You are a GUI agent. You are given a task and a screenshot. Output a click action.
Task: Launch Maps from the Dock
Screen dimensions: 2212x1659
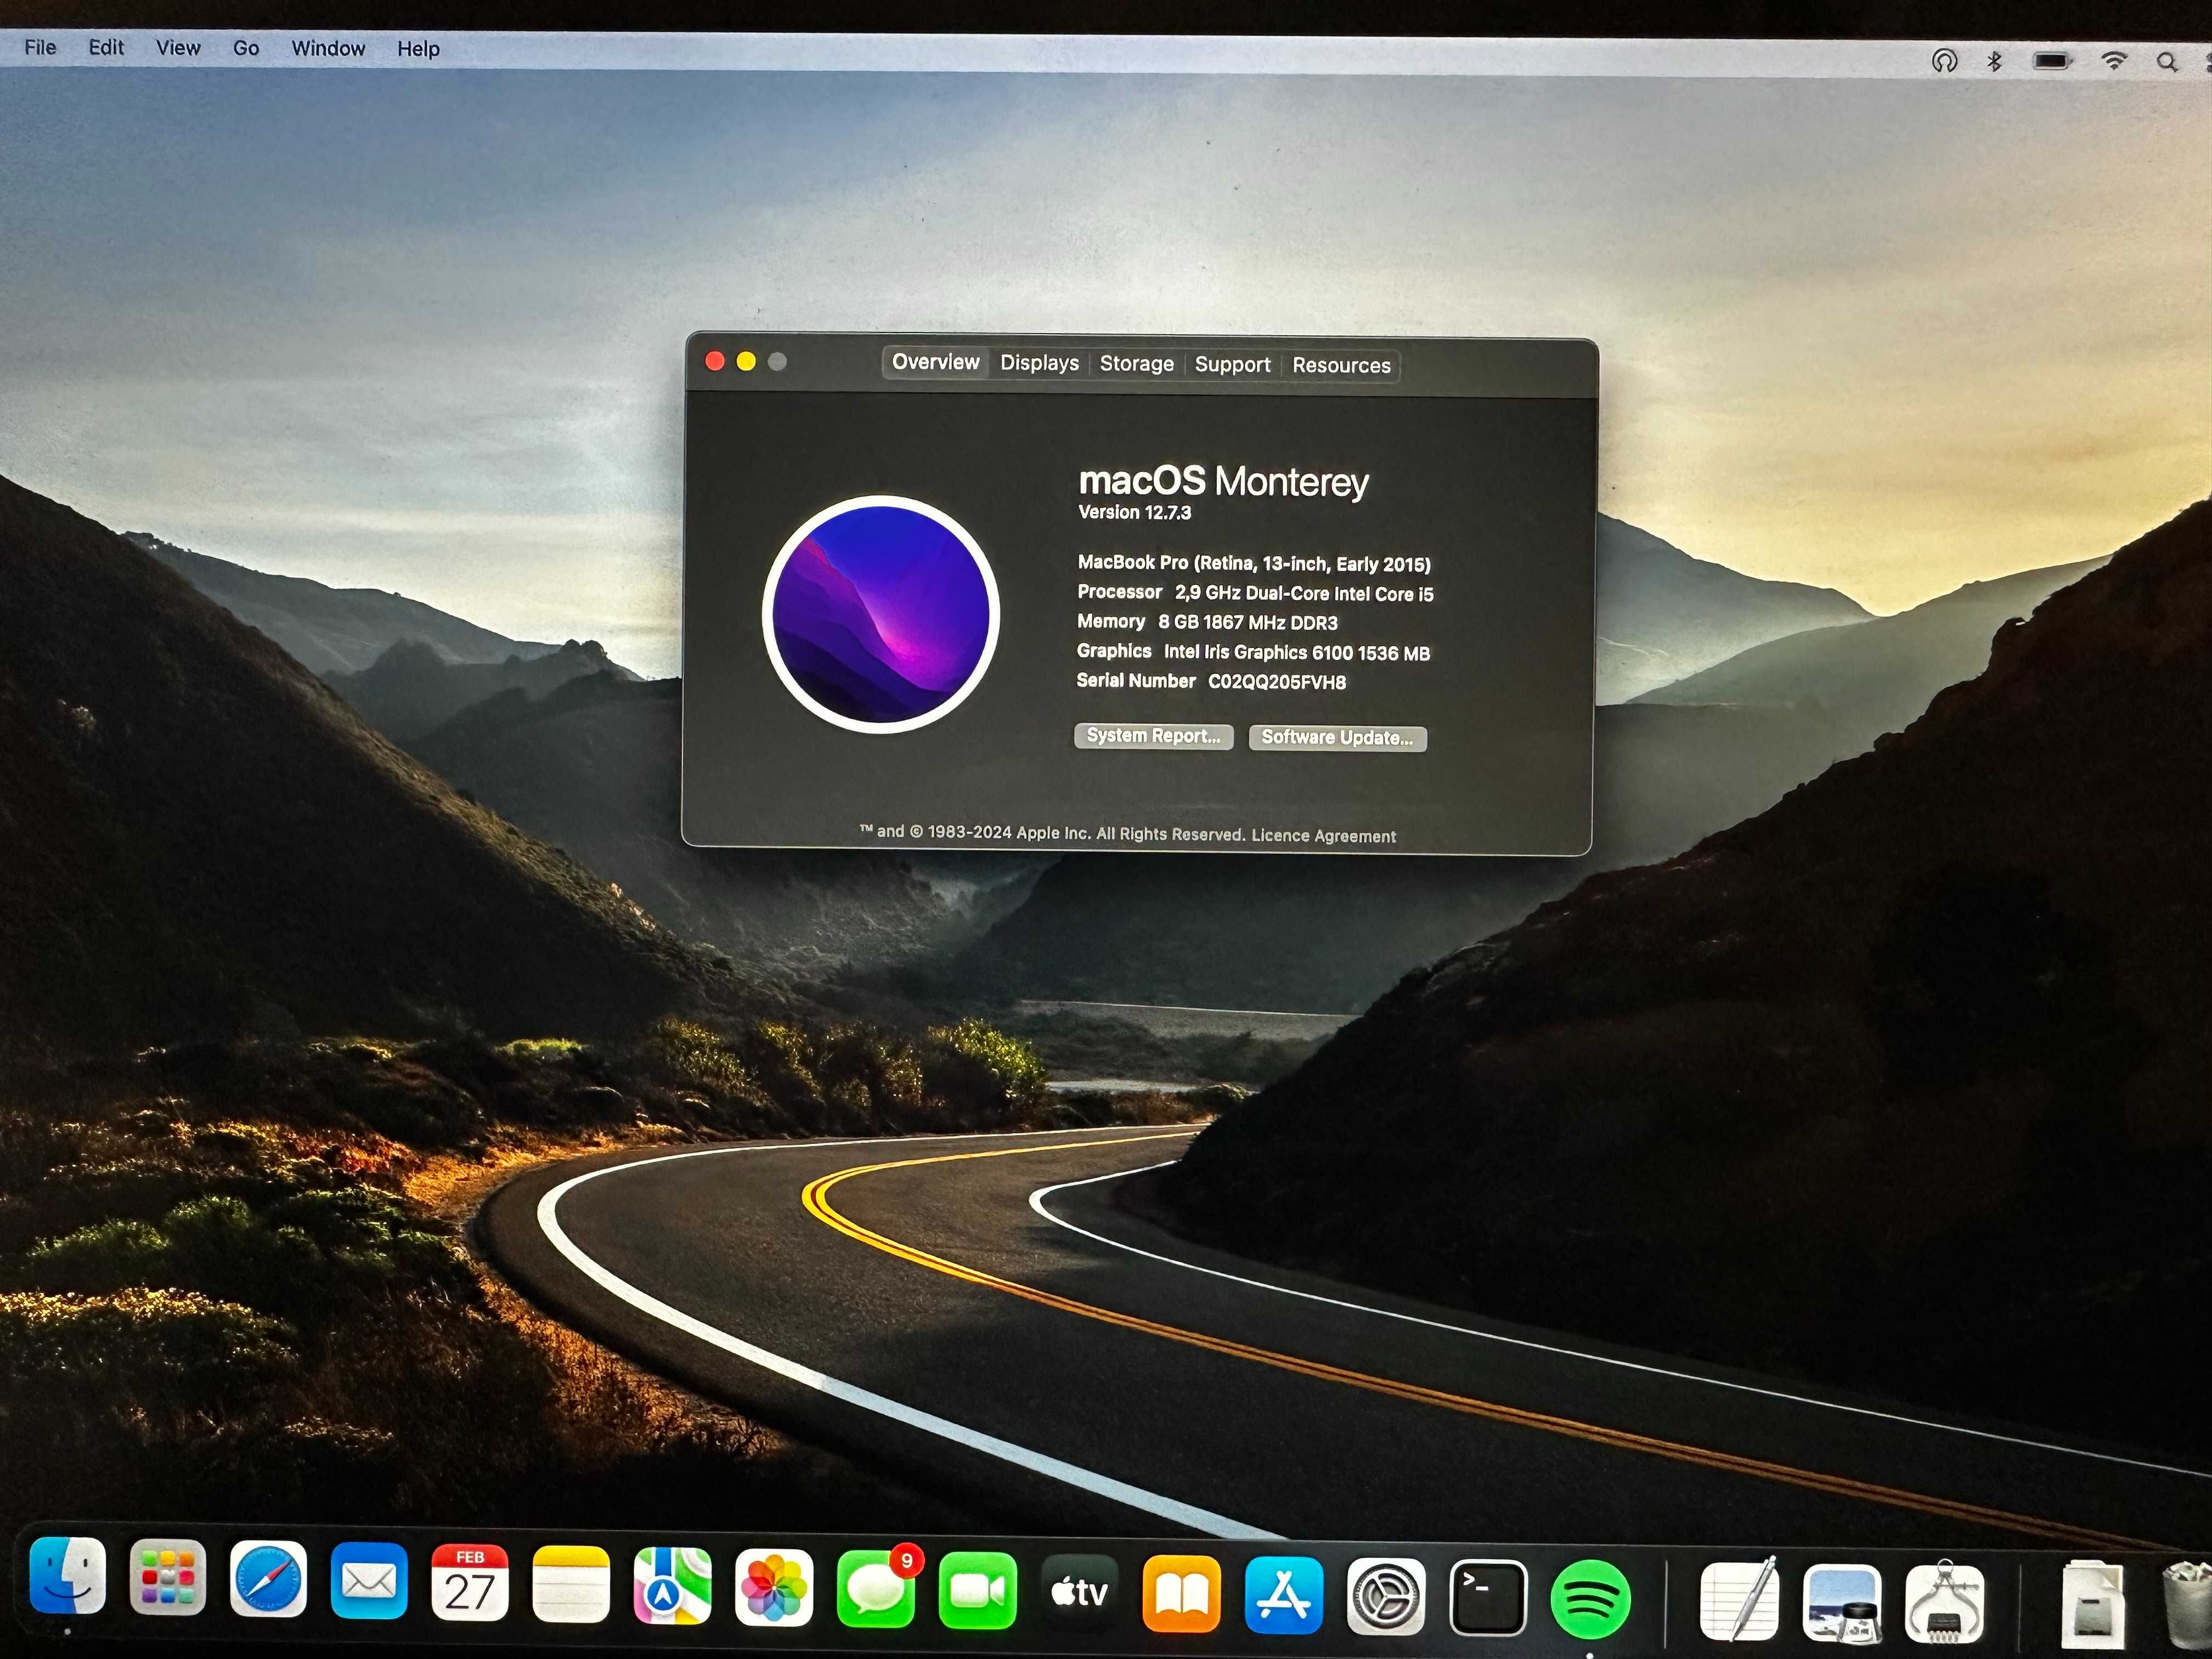point(672,1587)
